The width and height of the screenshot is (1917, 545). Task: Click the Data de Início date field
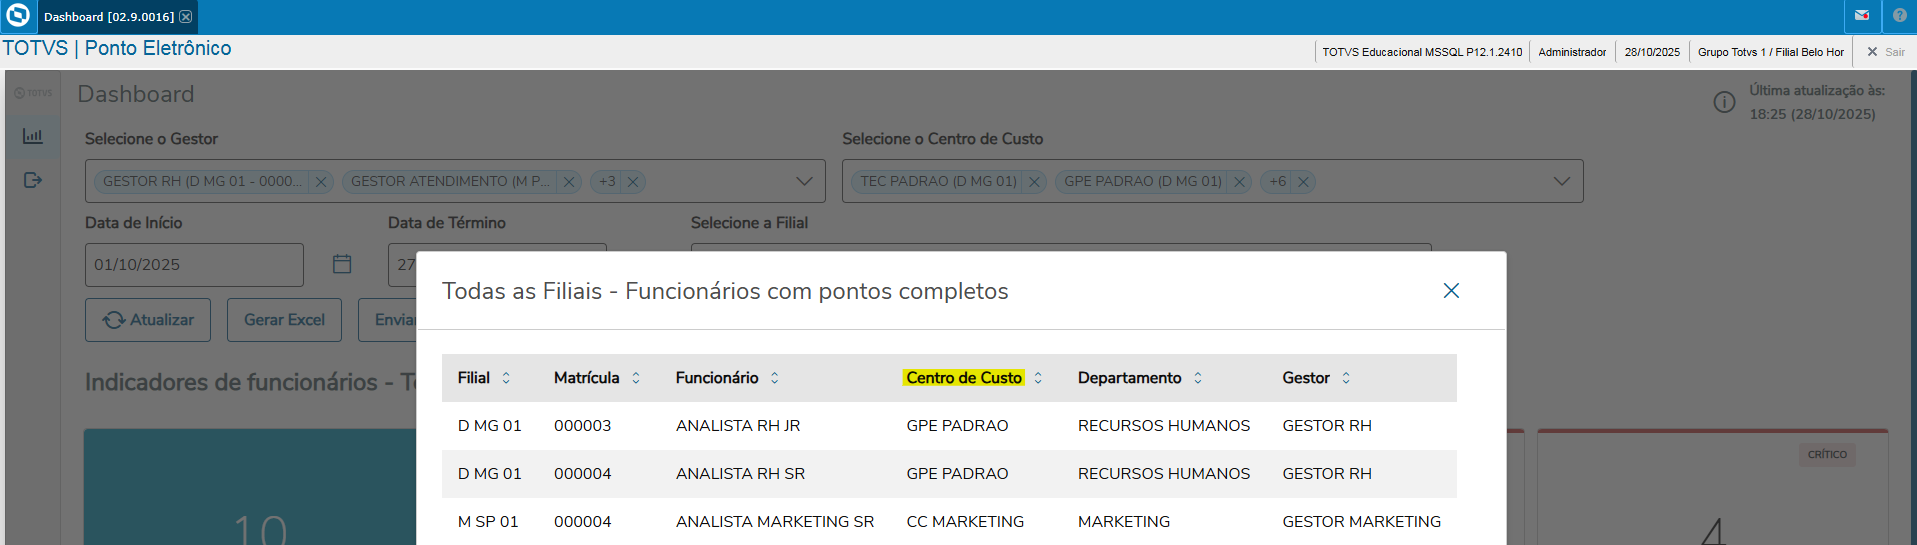click(x=194, y=265)
